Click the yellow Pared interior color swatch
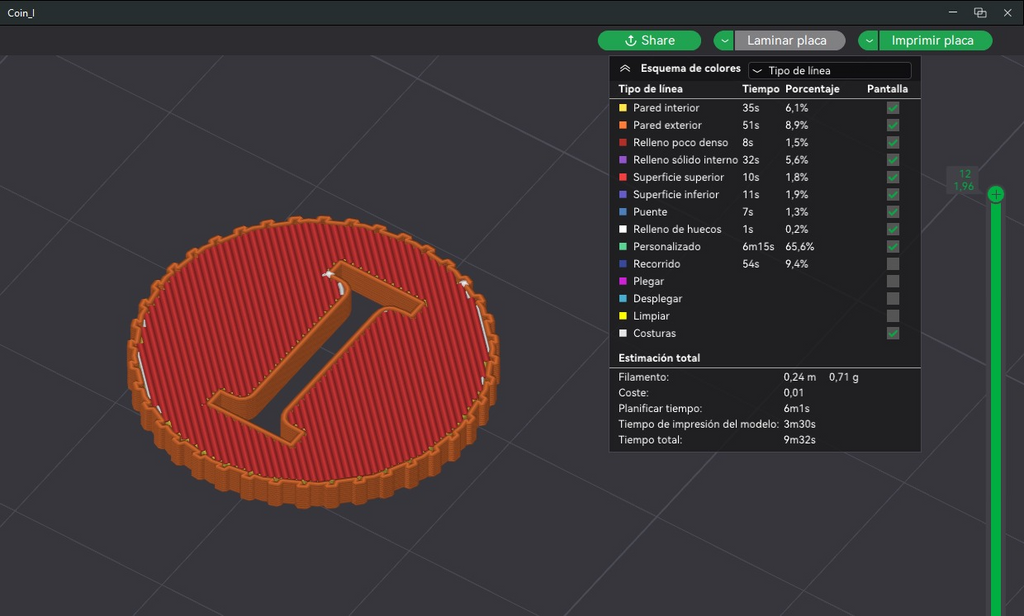 tap(623, 108)
